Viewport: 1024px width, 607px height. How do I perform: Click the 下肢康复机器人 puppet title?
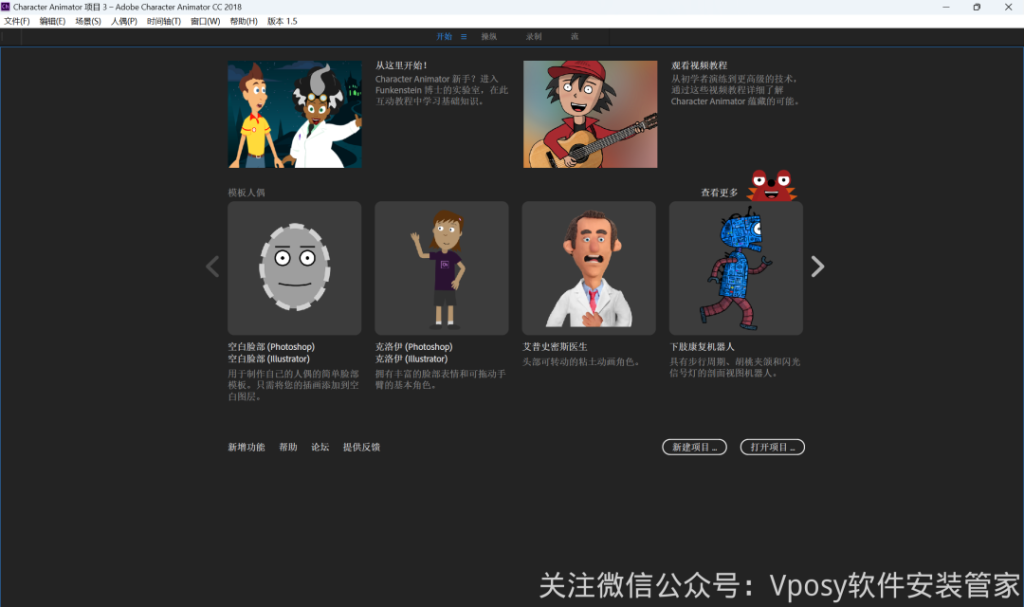tap(702, 347)
